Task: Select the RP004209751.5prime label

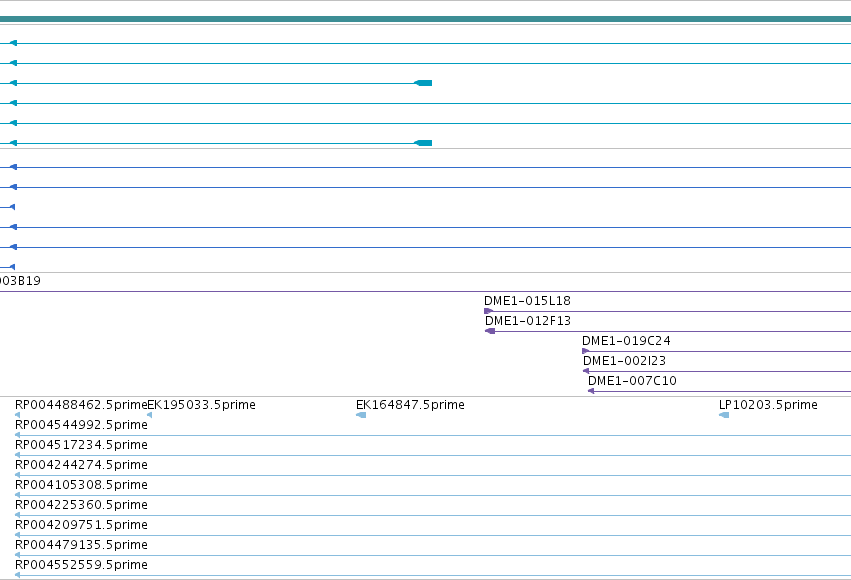Action: click(x=81, y=525)
